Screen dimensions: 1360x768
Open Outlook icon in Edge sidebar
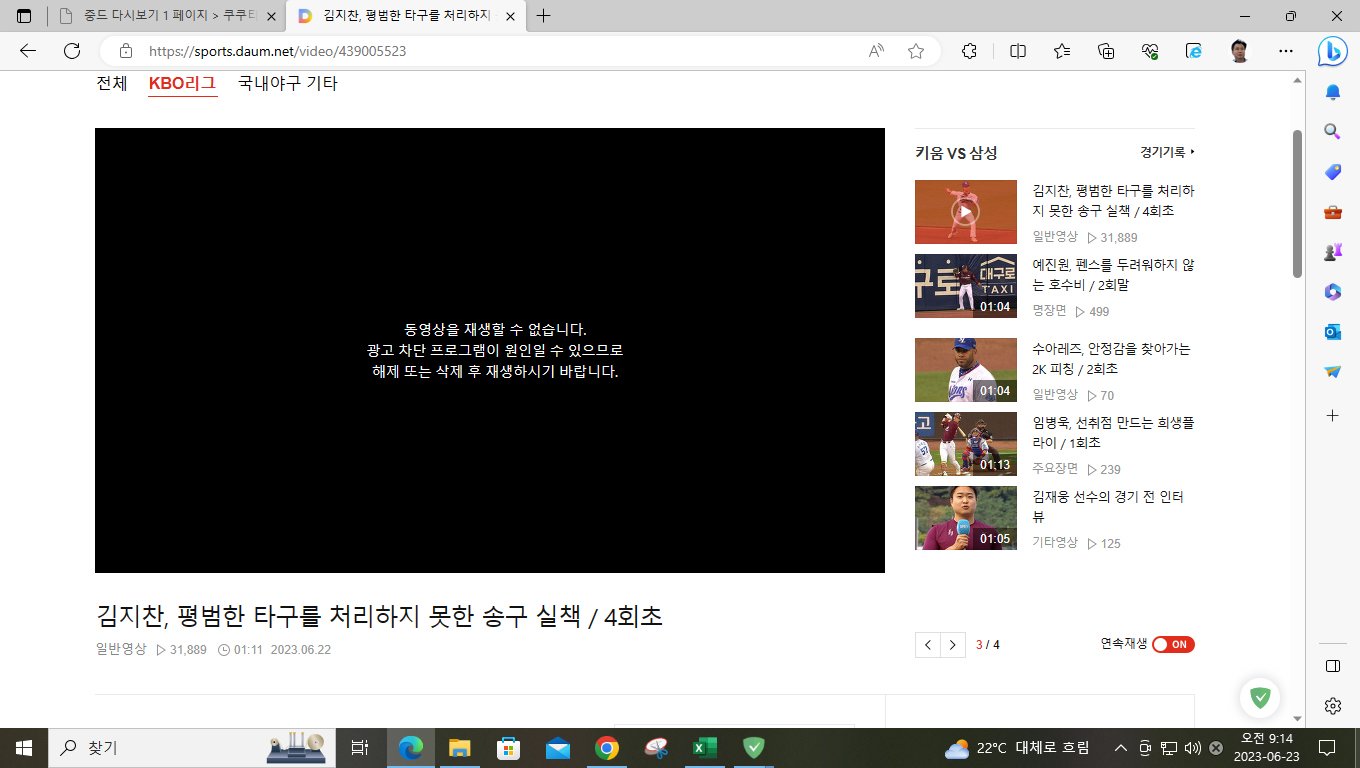click(1332, 331)
